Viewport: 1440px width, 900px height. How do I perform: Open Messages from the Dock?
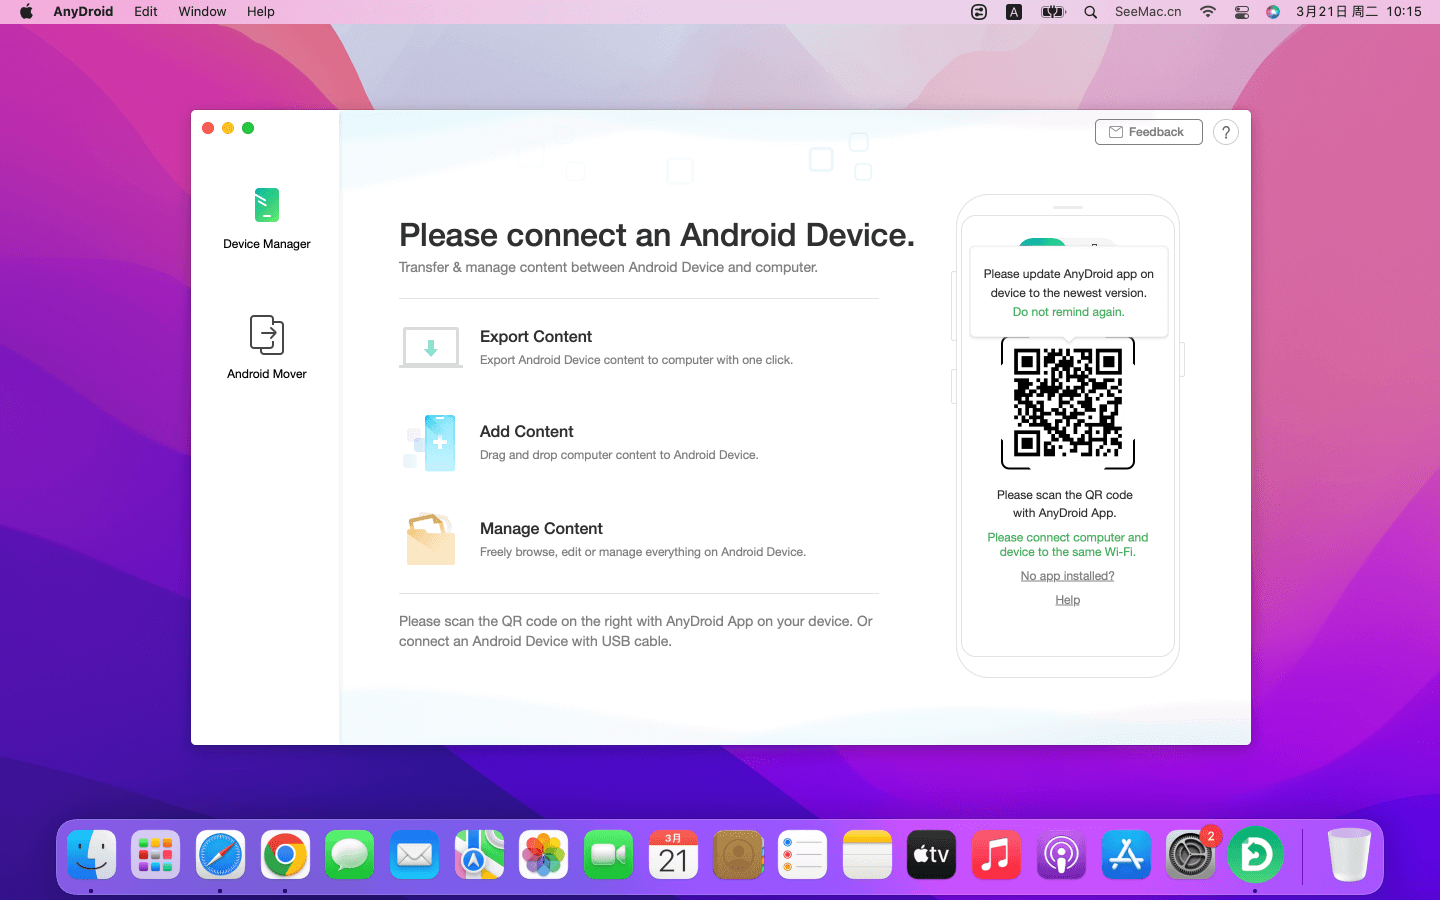(349, 855)
